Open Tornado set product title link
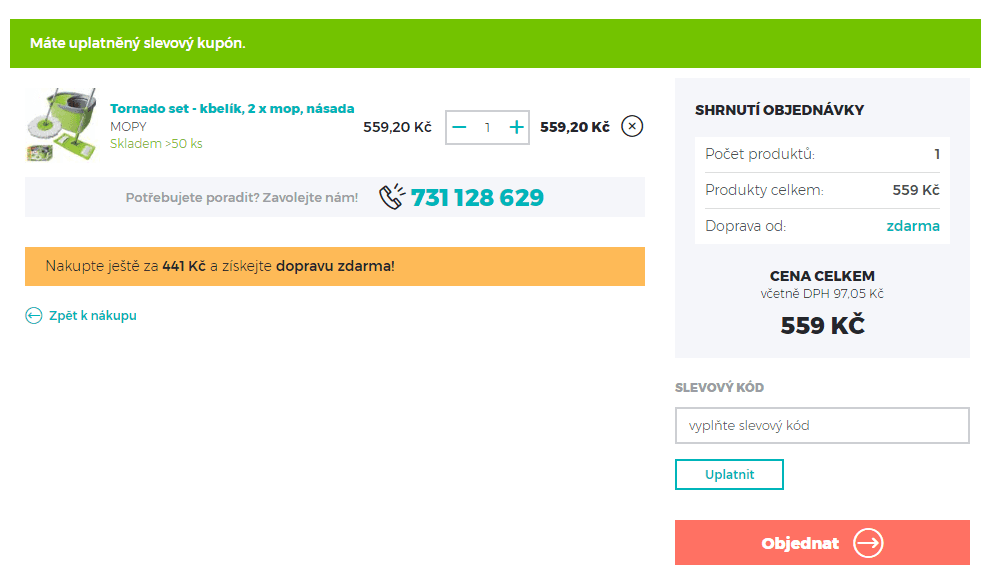Image resolution: width=981 pixels, height=586 pixels. click(x=232, y=108)
